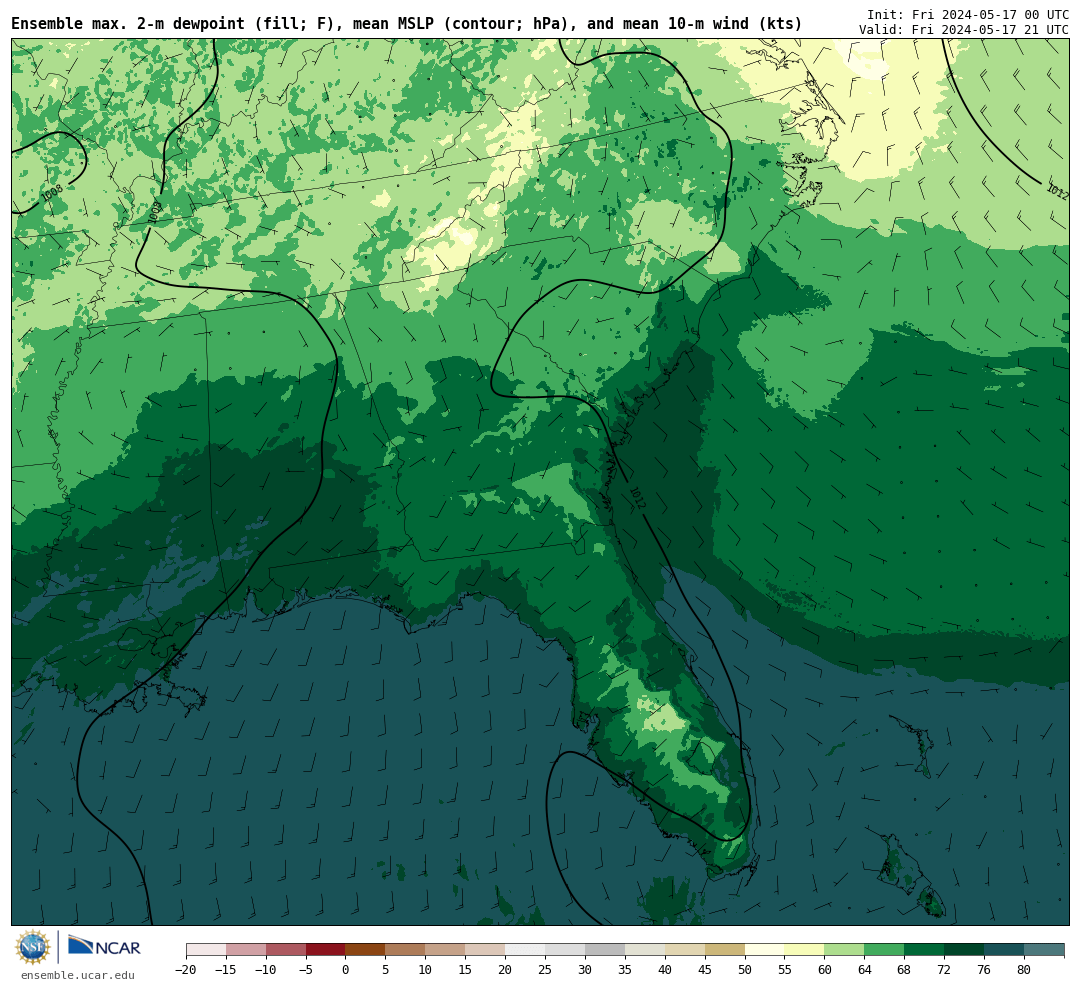Click the colorbar tick label 60

825,969
